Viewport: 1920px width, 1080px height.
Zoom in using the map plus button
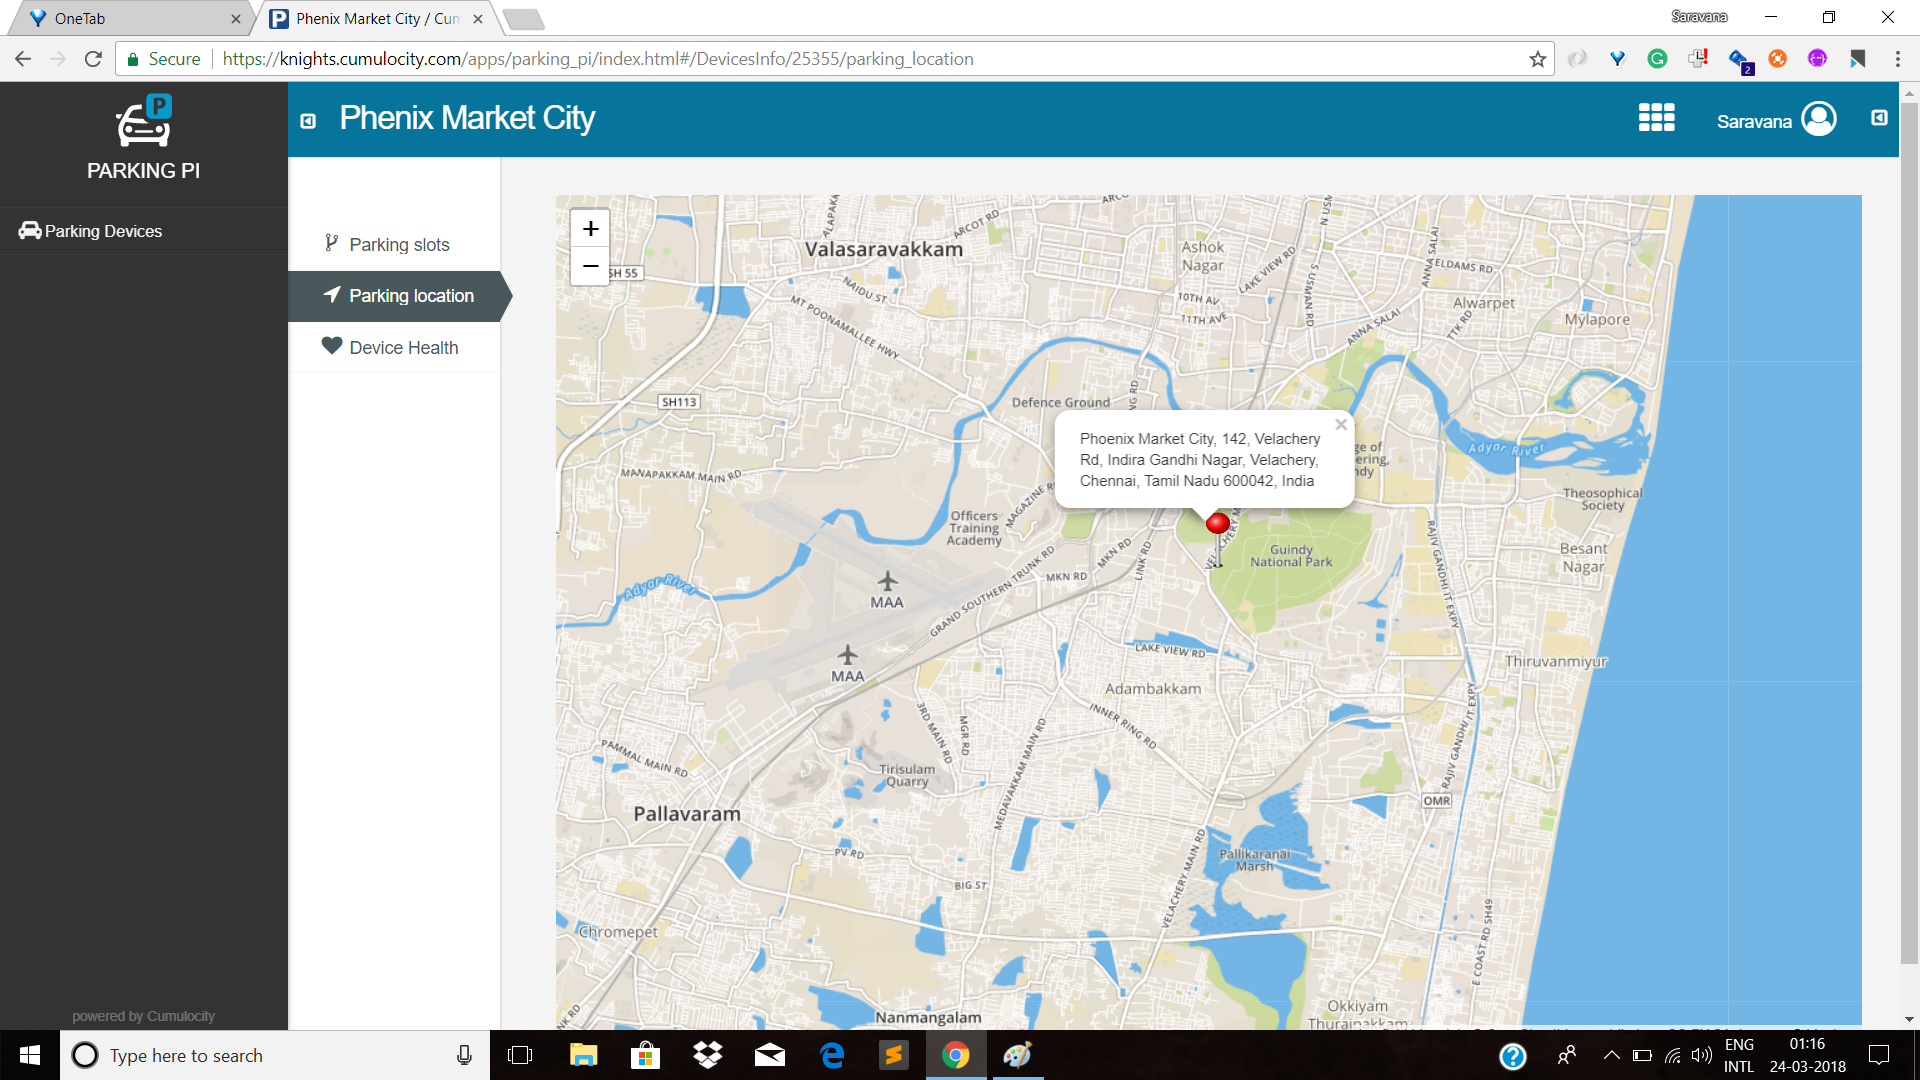590,227
